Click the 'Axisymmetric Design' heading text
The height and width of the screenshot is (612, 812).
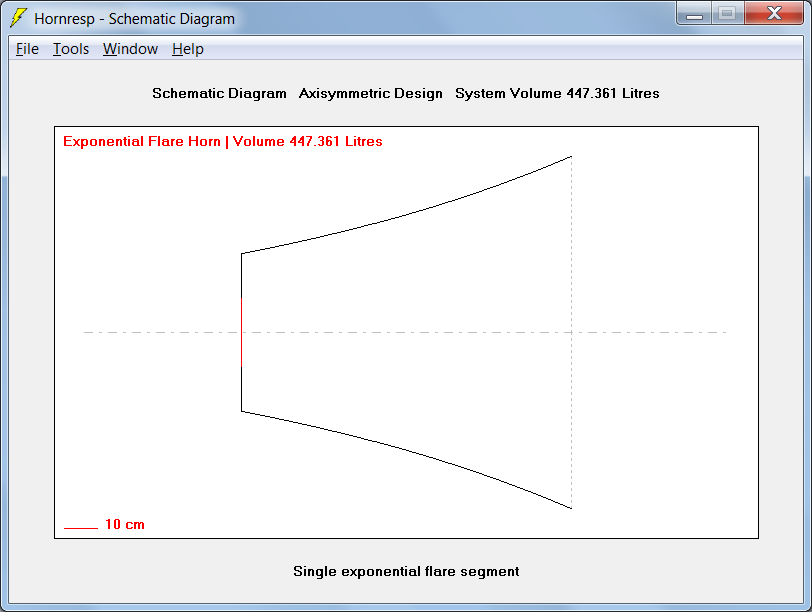coord(371,93)
